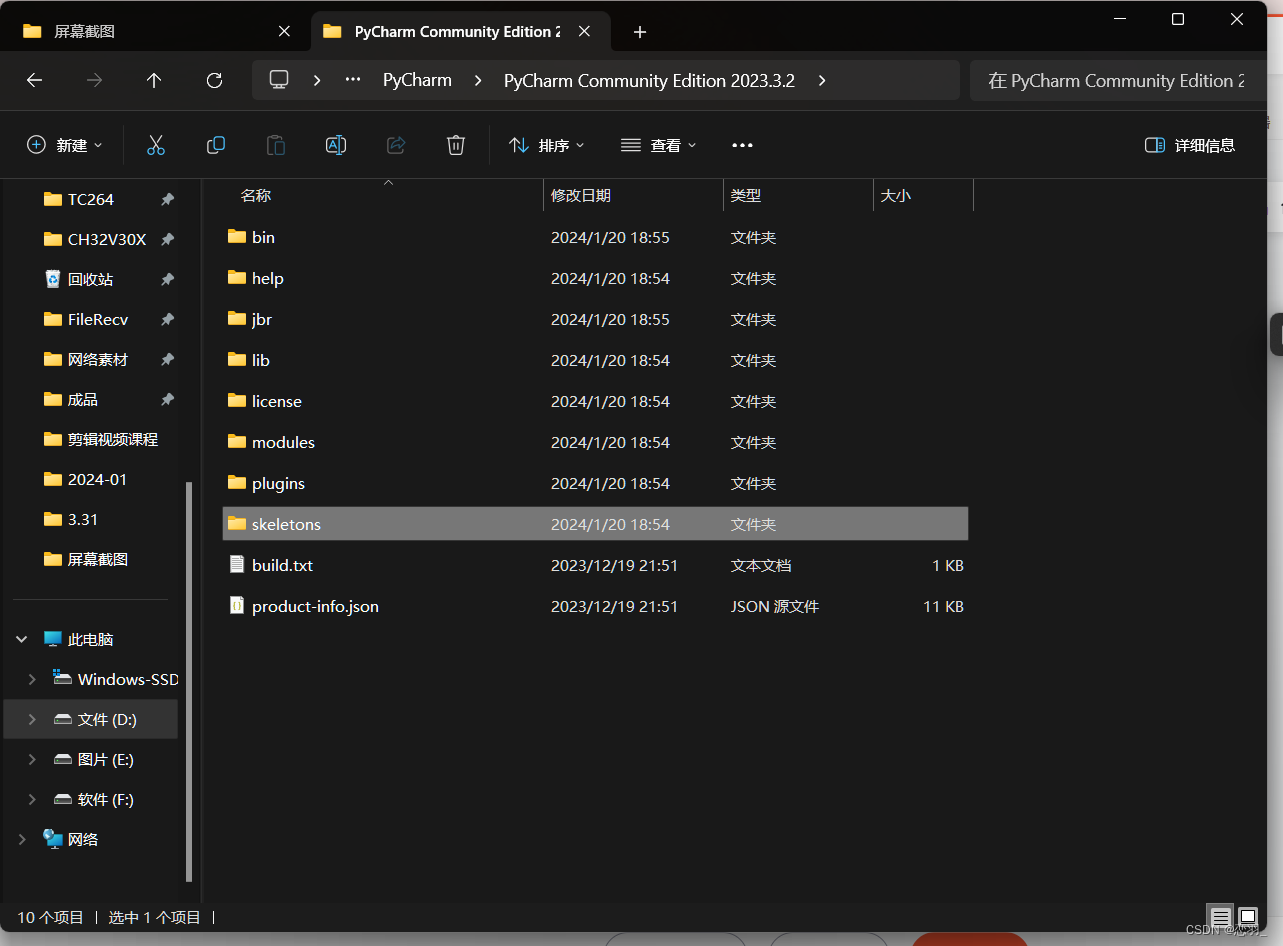This screenshot has width=1283, height=946.
Task: Select the modules folder
Action: [x=595, y=442]
